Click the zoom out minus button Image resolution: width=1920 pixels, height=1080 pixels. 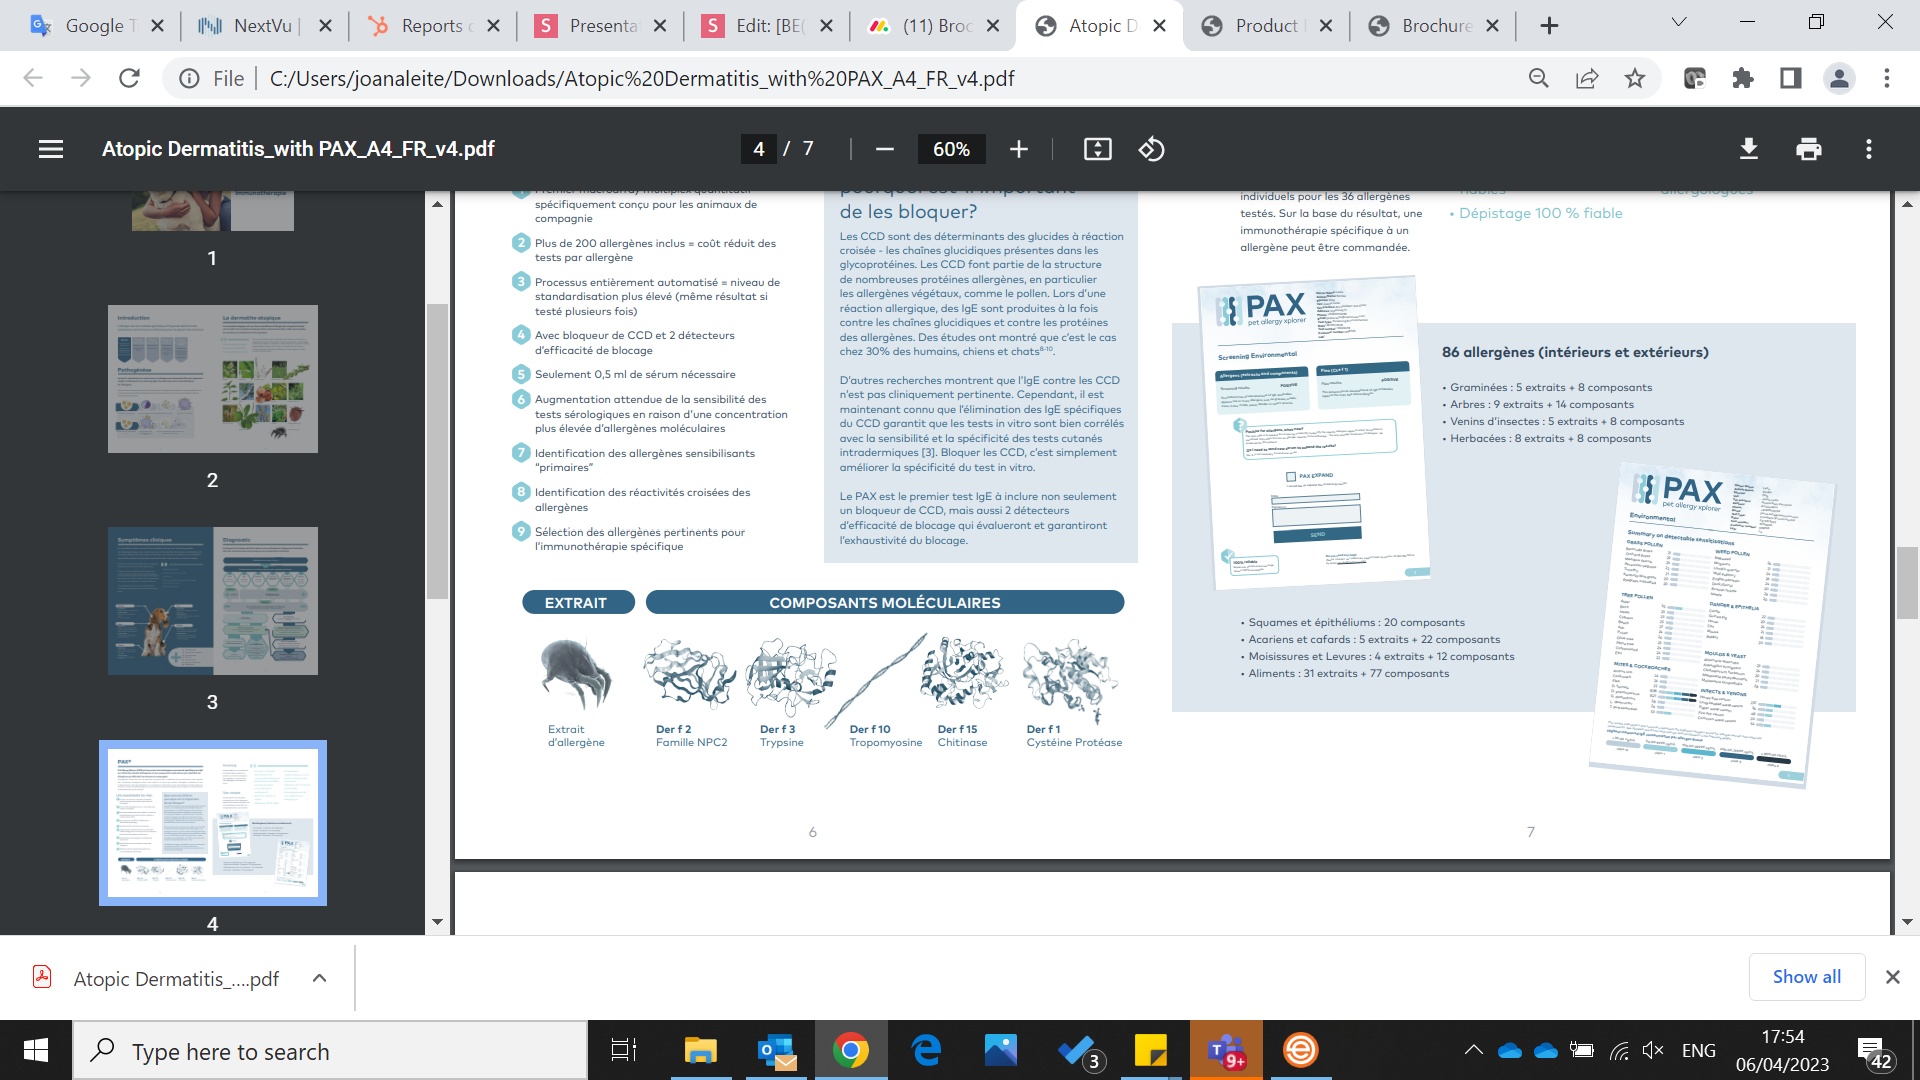click(884, 149)
